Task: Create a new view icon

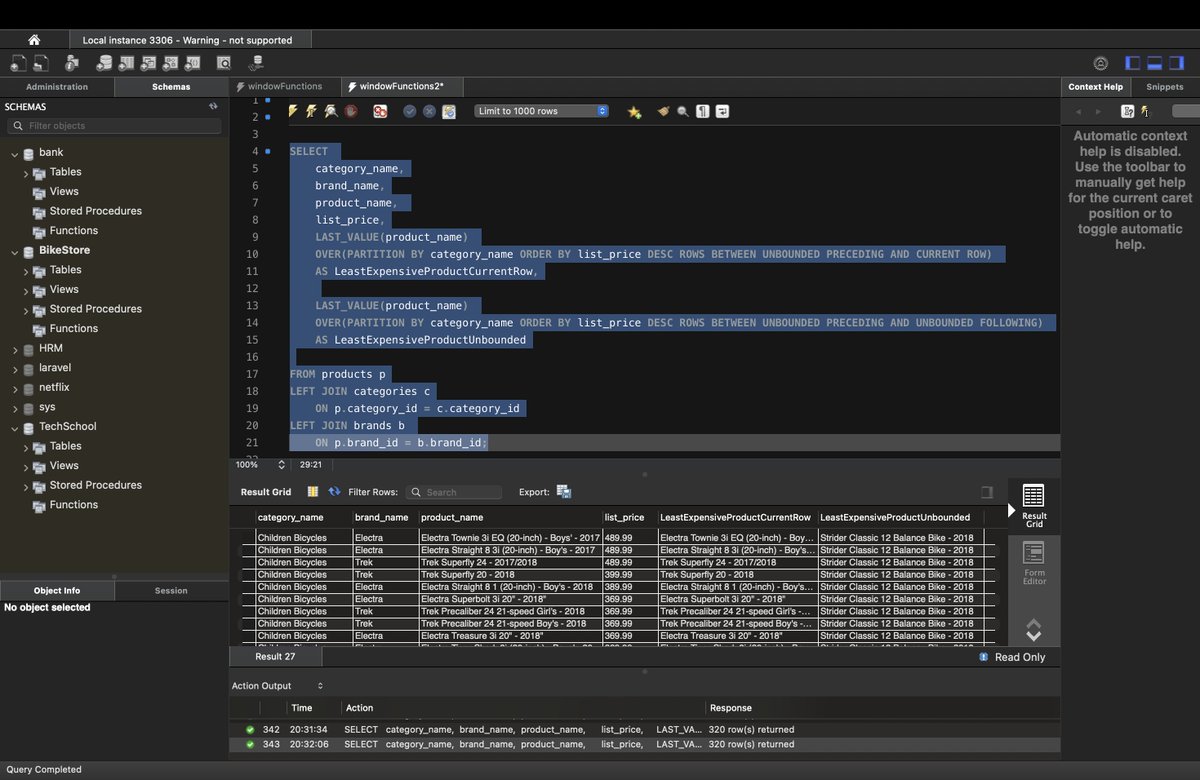Action: click(148, 63)
